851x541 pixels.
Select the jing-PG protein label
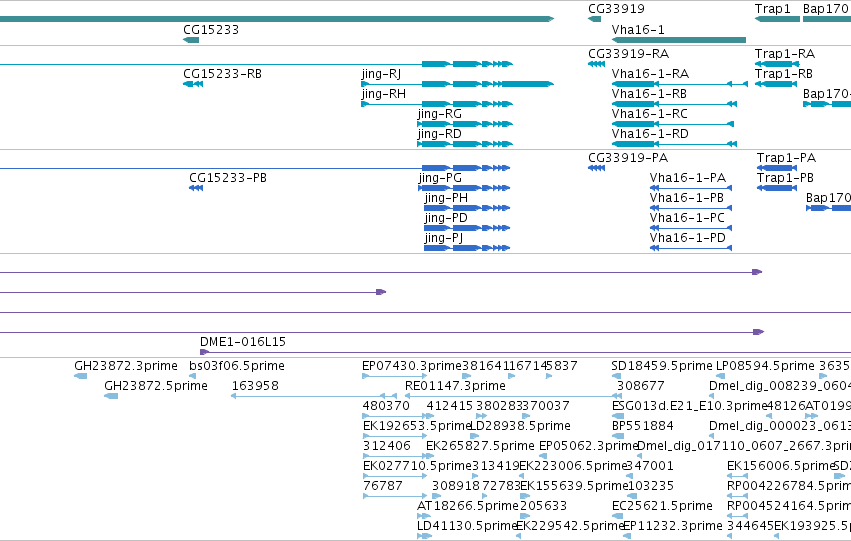tap(440, 177)
